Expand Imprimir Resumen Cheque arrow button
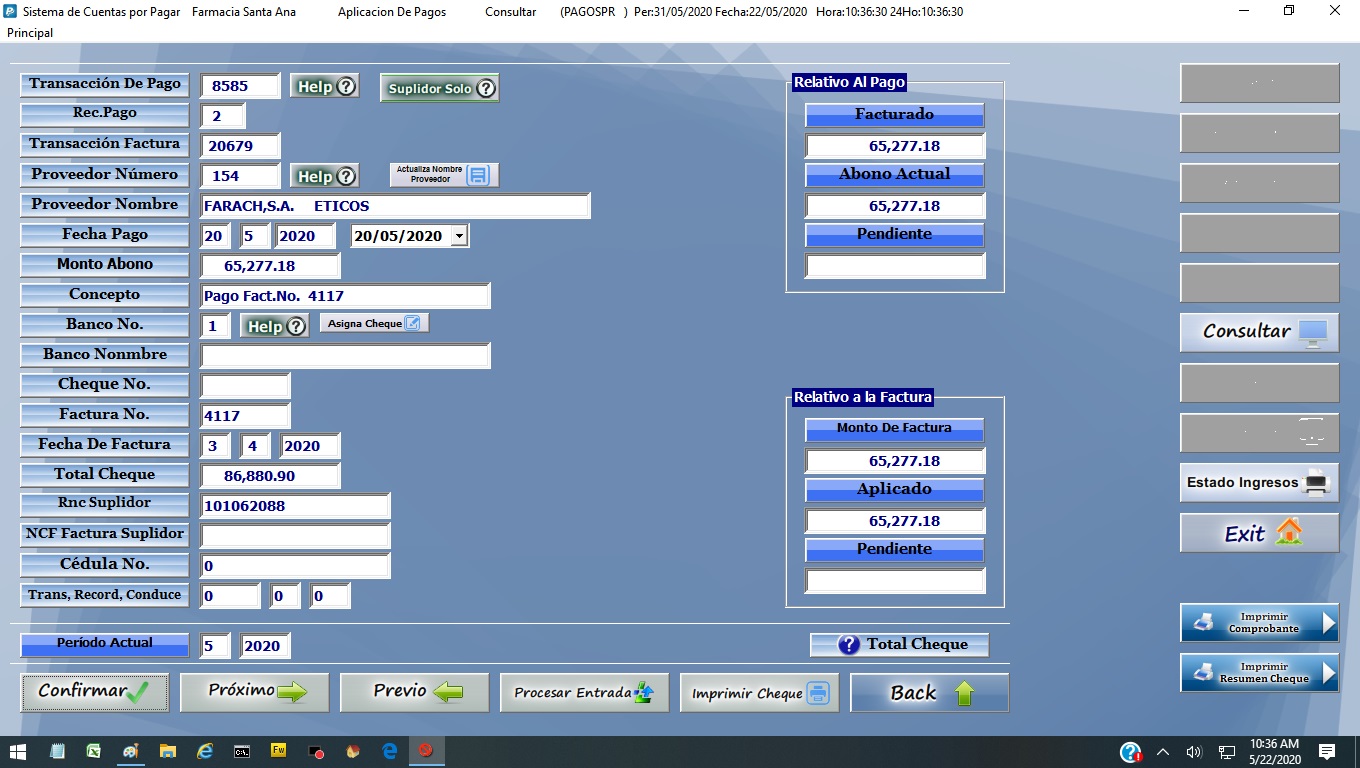The image size is (1360, 768). point(1327,673)
